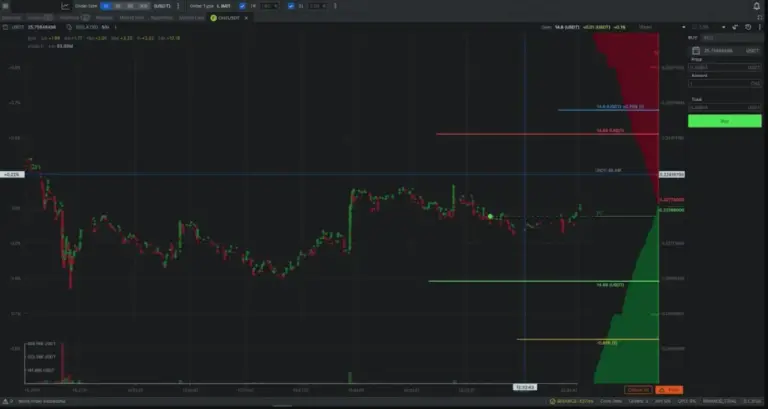Click the TP value input field

click(x=269, y=6)
